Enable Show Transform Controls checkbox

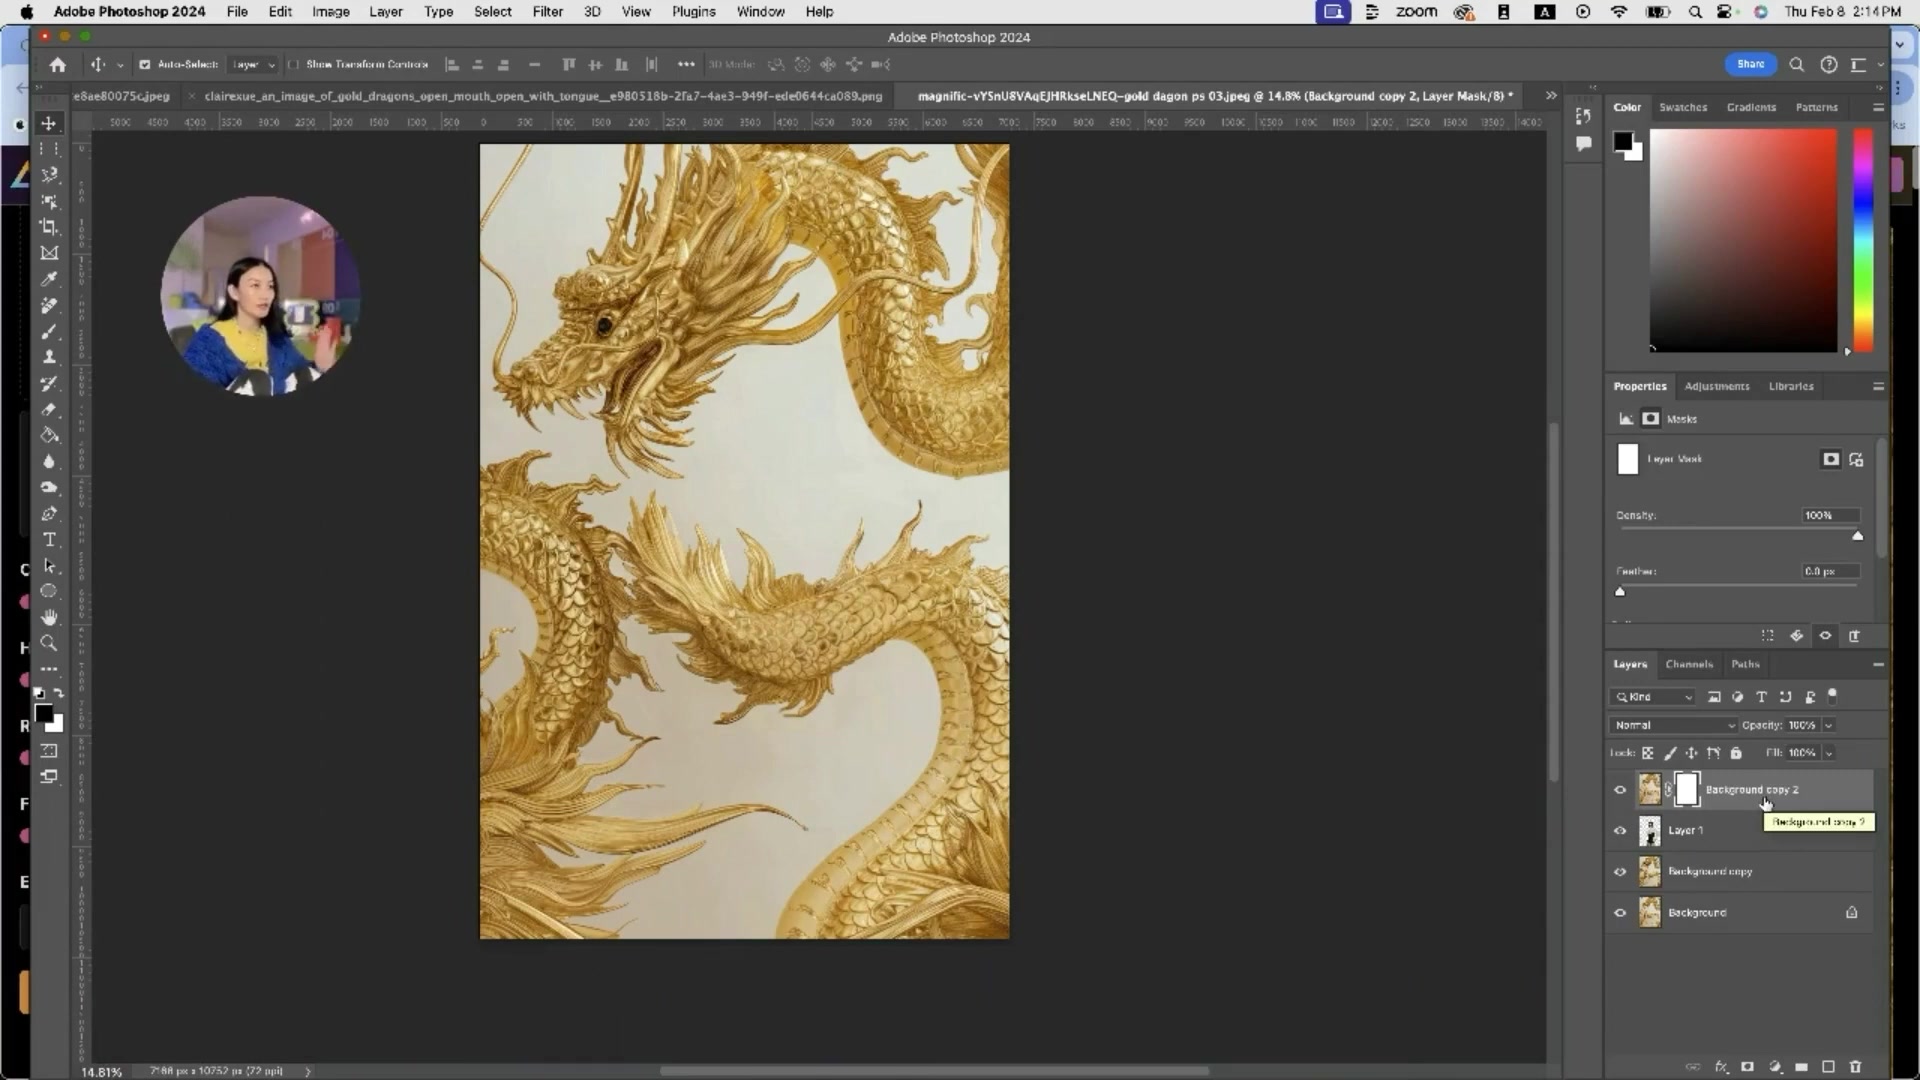tap(293, 64)
